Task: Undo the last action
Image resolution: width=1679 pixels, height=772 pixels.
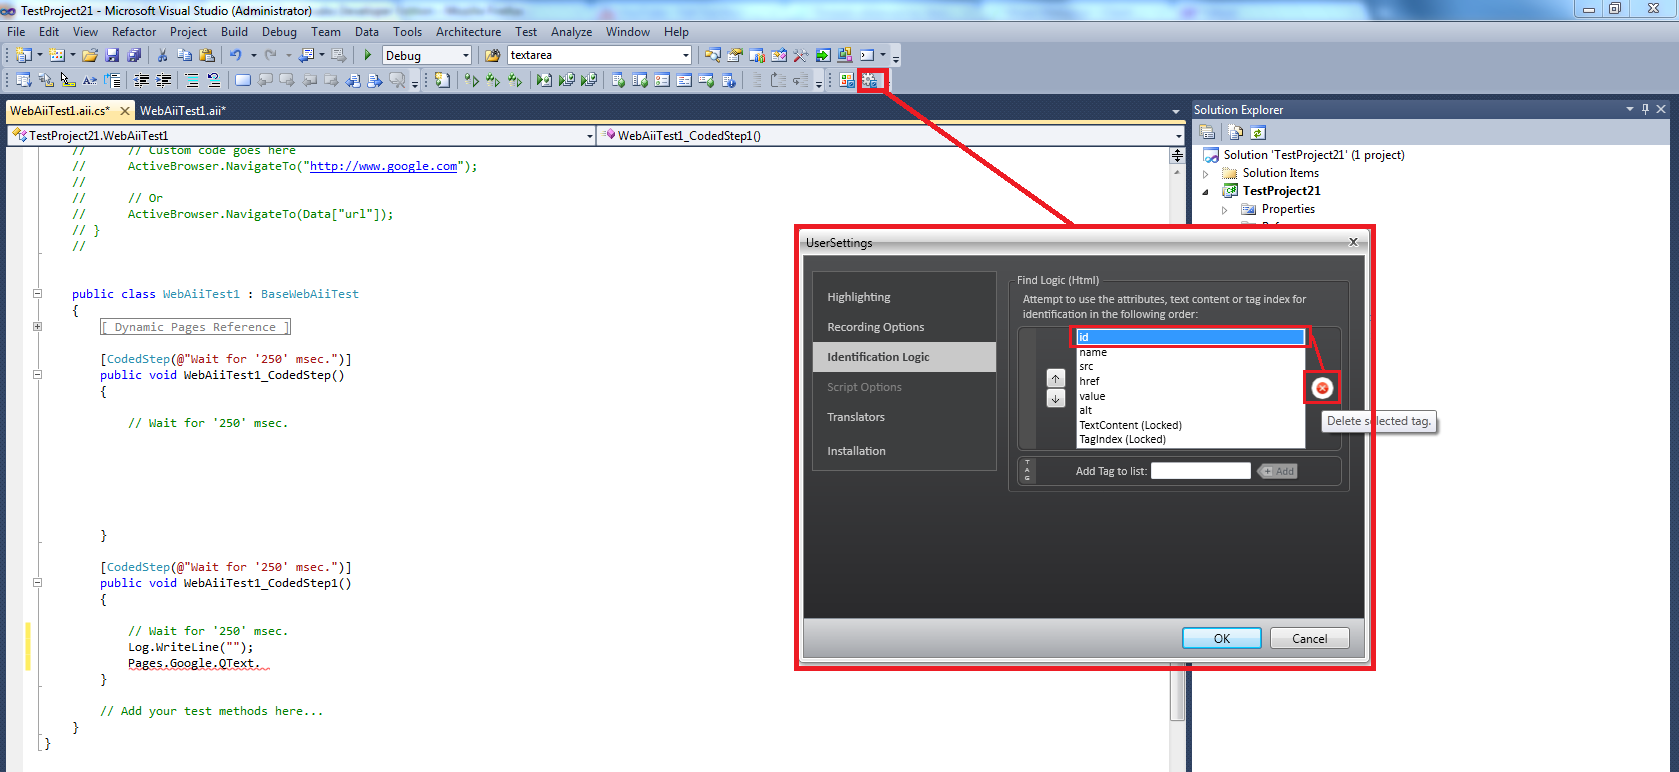Action: pyautogui.click(x=236, y=55)
